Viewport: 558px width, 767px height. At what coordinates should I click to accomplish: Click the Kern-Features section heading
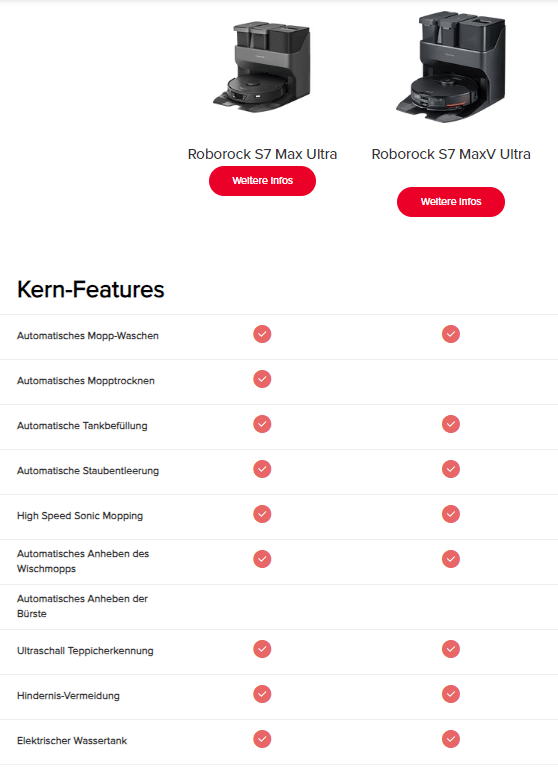pyautogui.click(x=90, y=289)
